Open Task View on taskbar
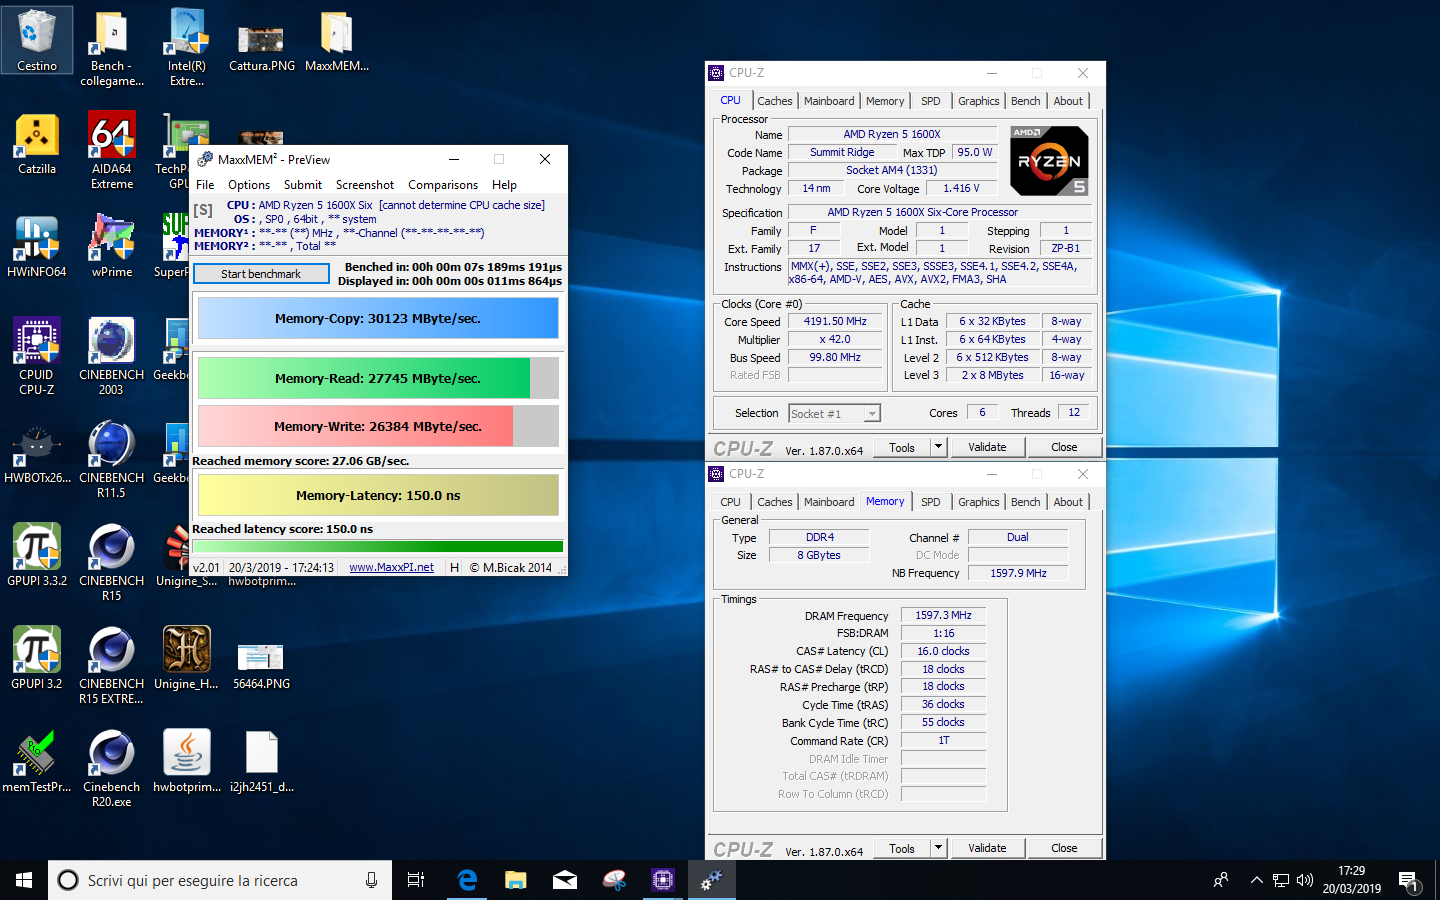Image resolution: width=1440 pixels, height=900 pixels. click(416, 880)
